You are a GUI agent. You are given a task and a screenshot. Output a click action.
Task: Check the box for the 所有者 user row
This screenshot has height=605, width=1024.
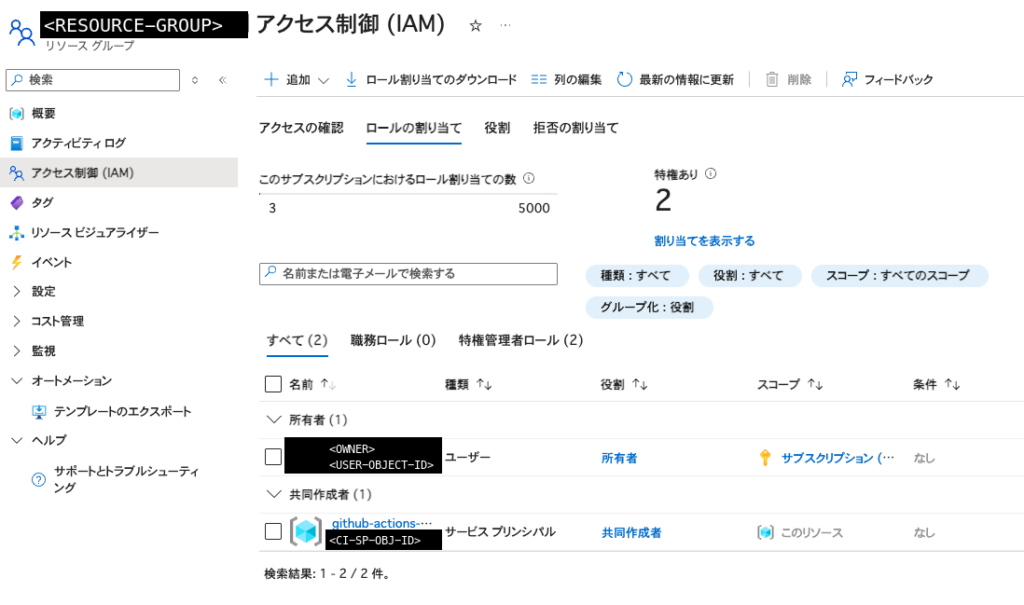tap(273, 457)
